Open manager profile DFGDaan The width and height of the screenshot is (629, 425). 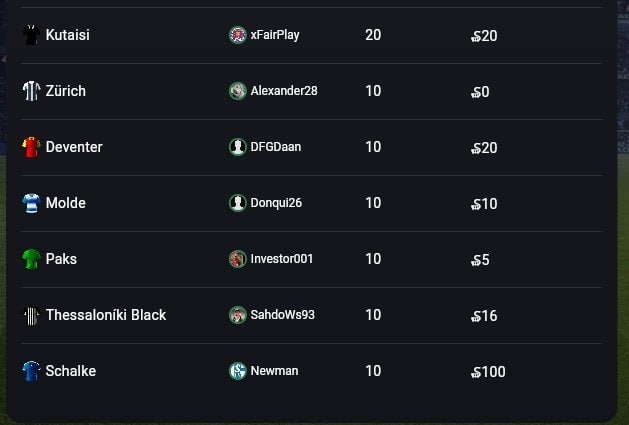[275, 147]
